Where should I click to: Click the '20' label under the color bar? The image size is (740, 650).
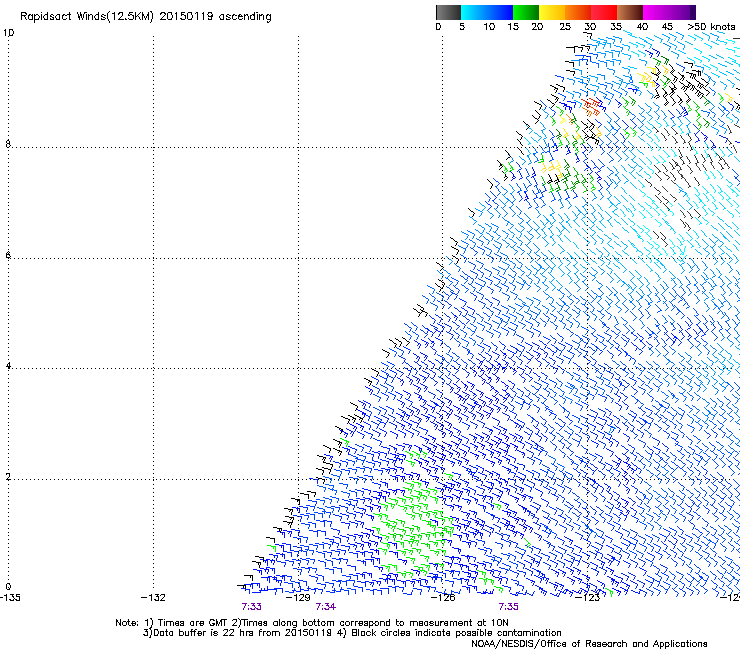point(537,27)
